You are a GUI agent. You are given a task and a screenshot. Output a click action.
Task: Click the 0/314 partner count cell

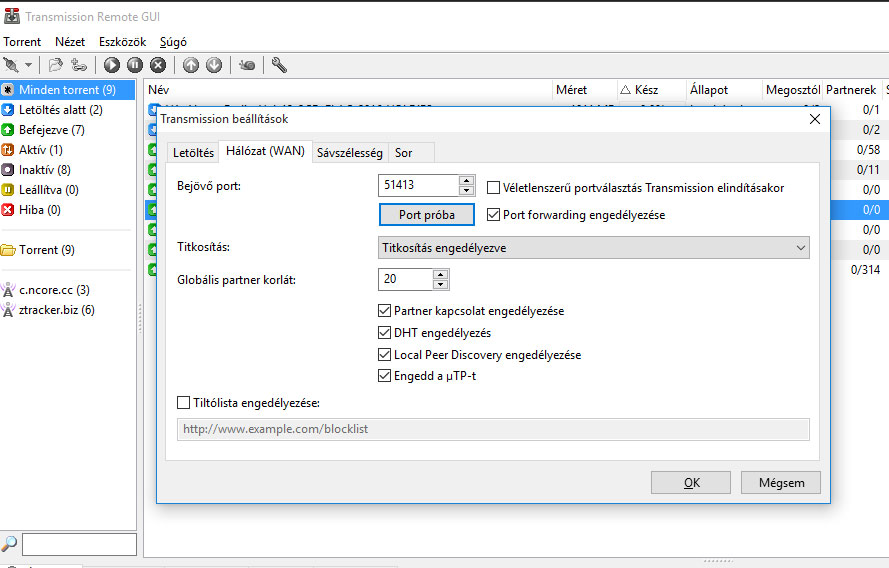pos(865,270)
